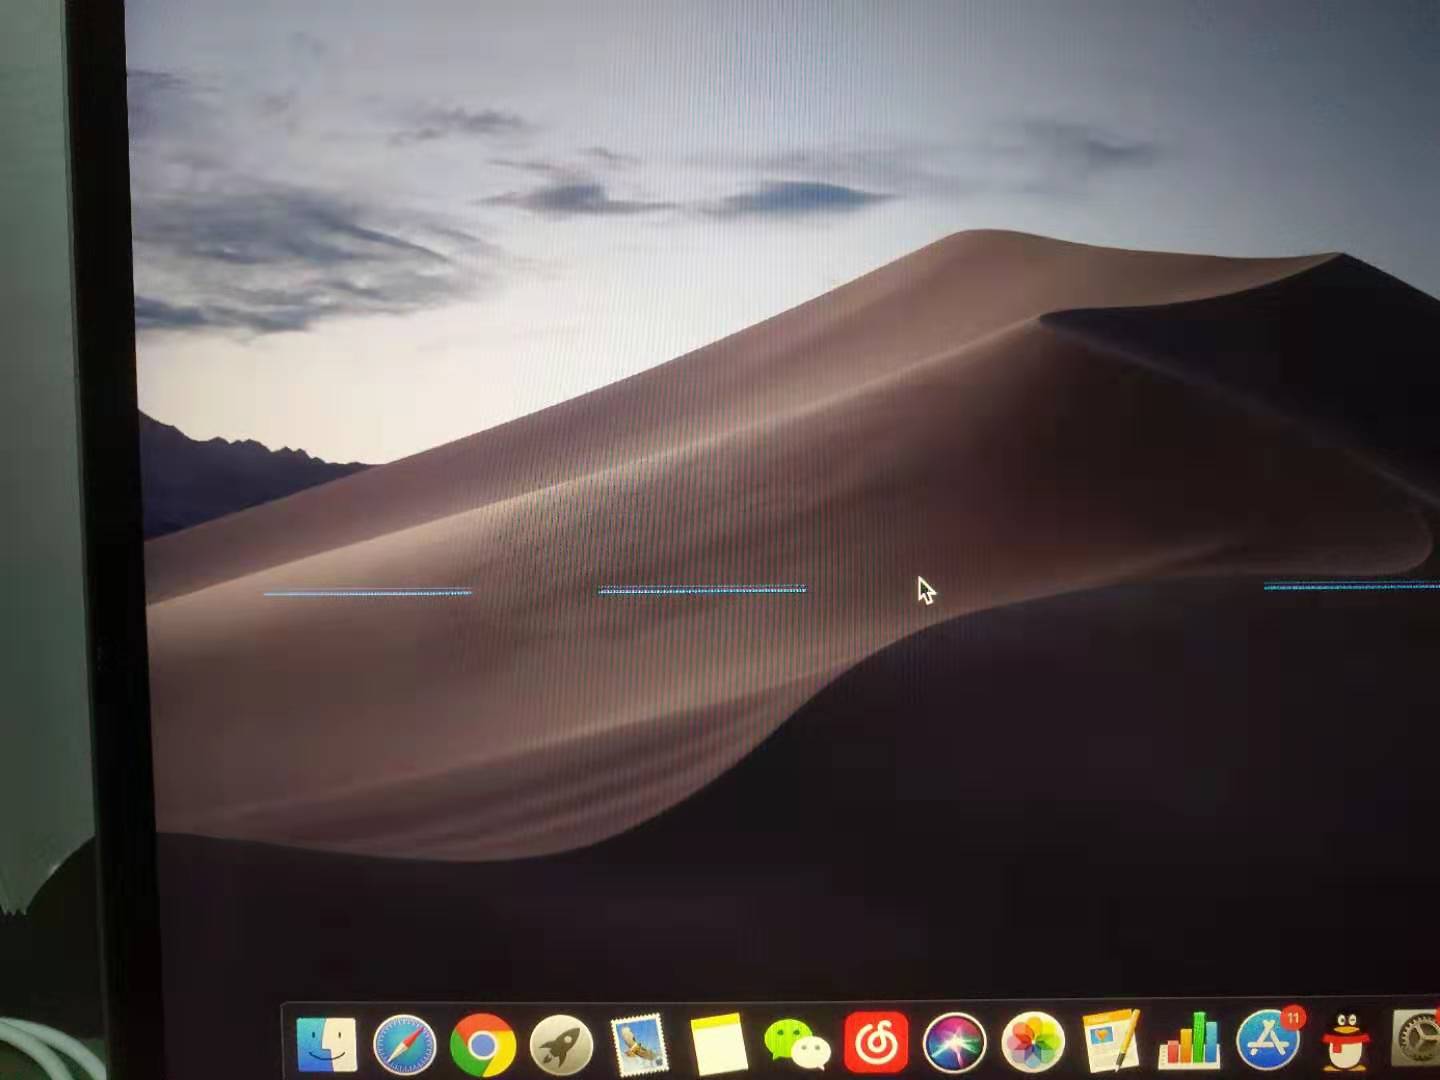Activate Siri from the dock
This screenshot has width=1440, height=1080.
tap(954, 1042)
